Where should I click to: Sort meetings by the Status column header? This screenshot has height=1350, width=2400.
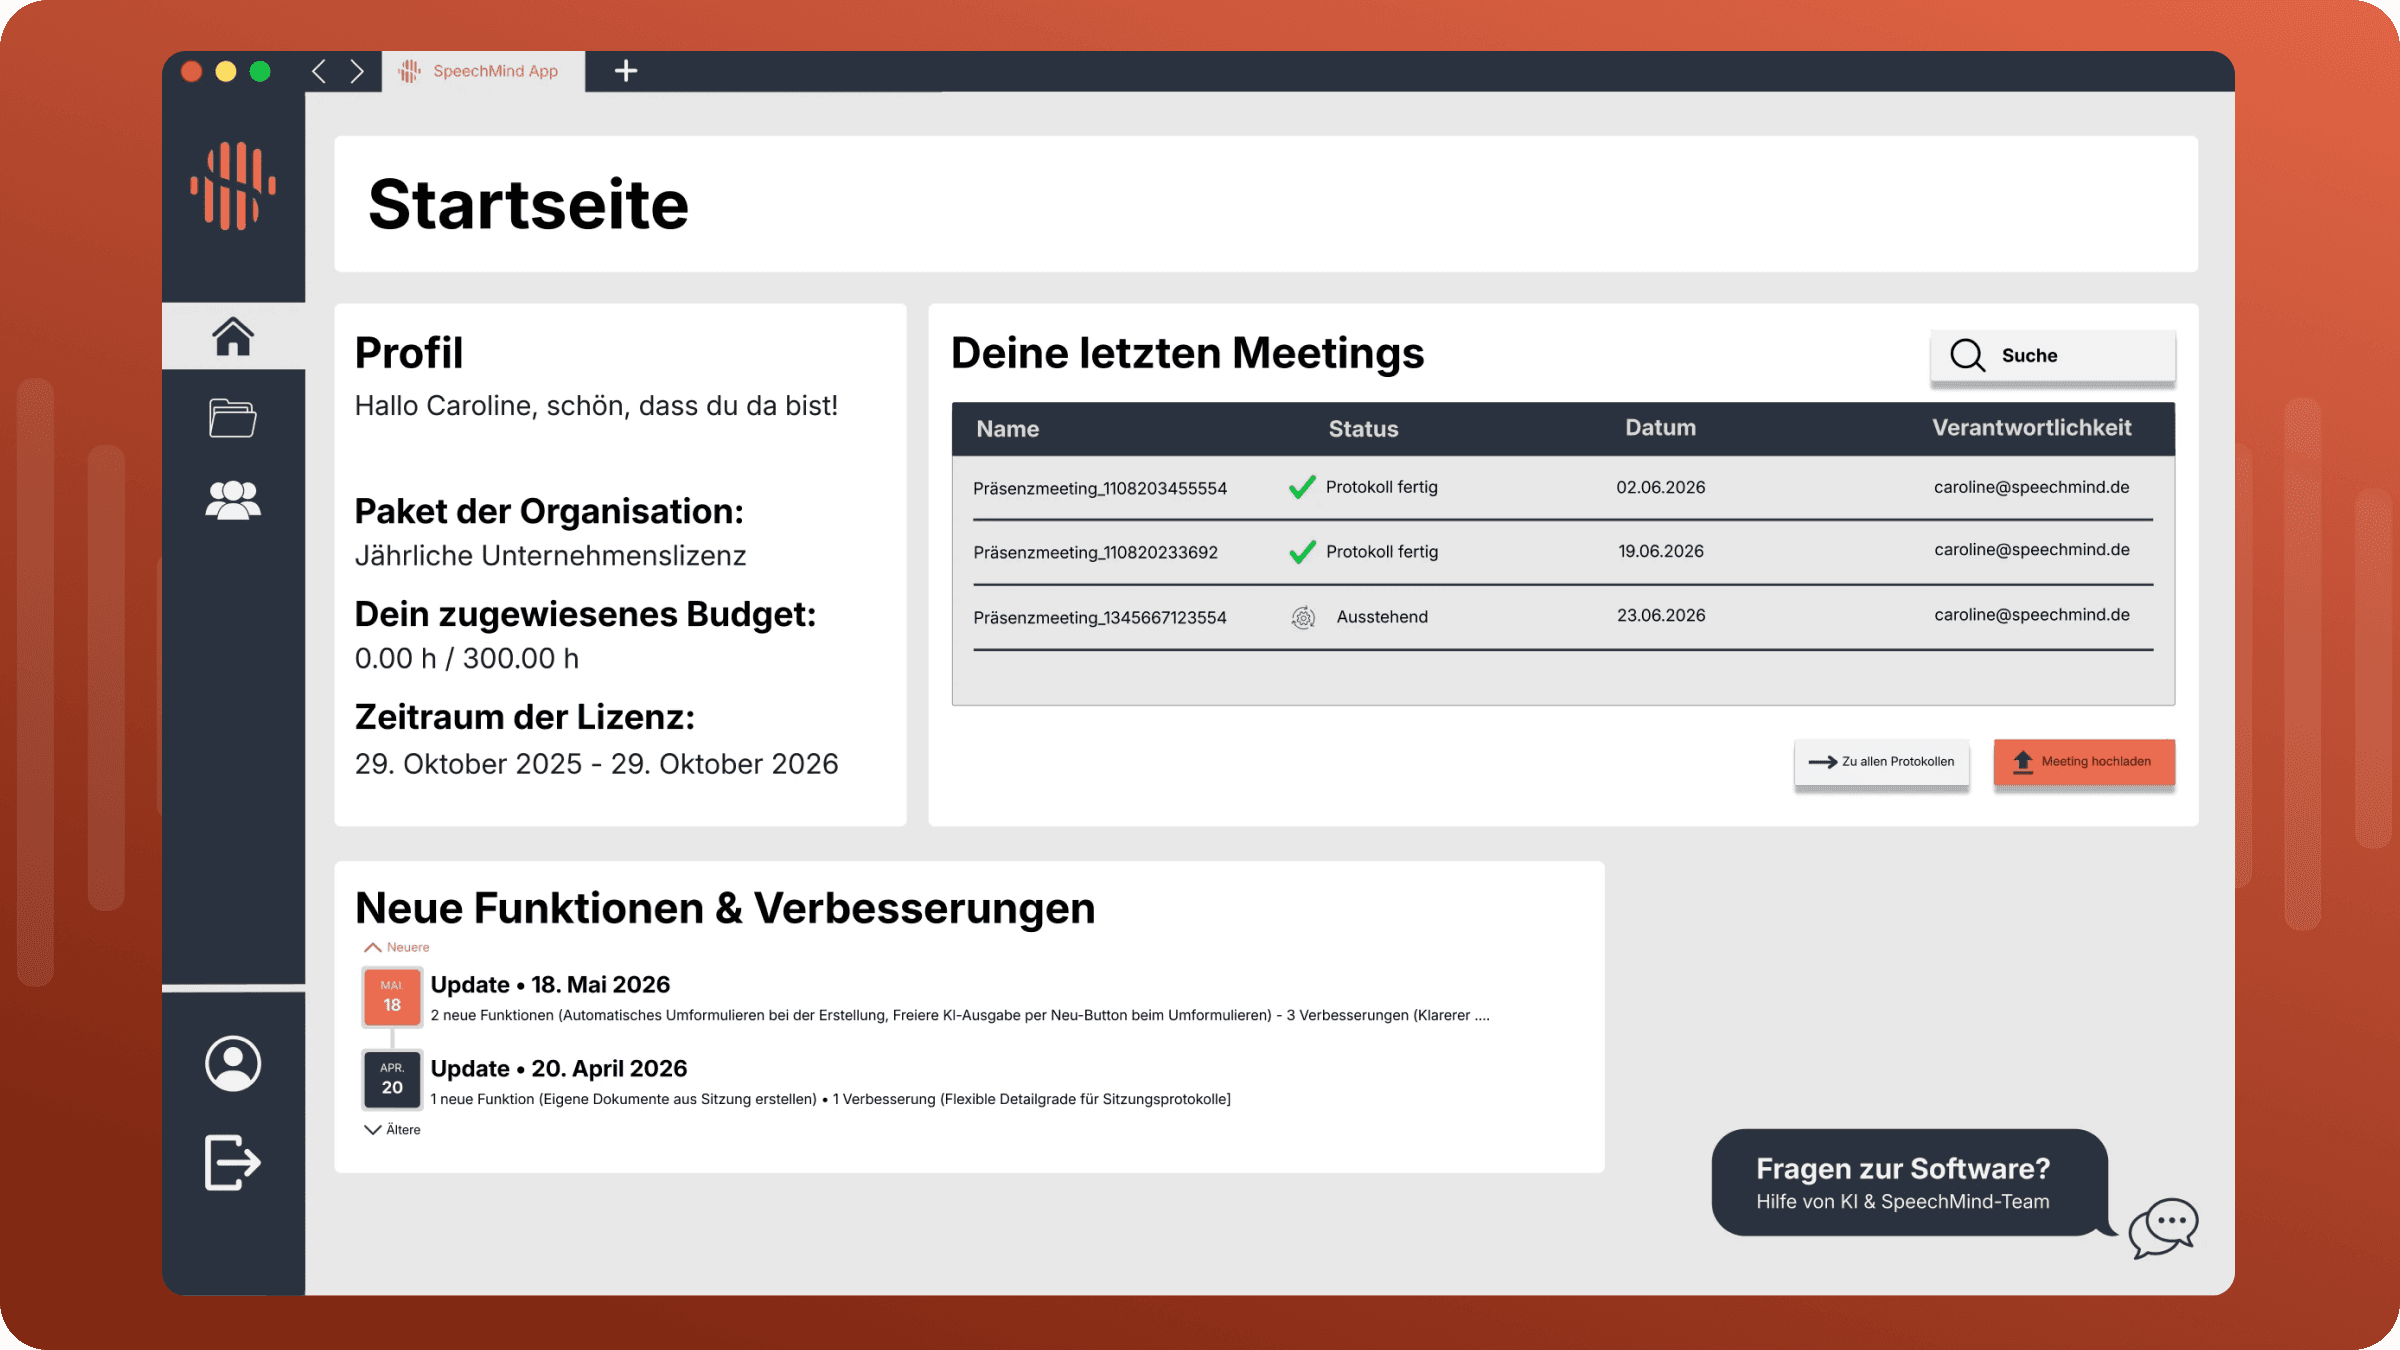pyautogui.click(x=1363, y=429)
